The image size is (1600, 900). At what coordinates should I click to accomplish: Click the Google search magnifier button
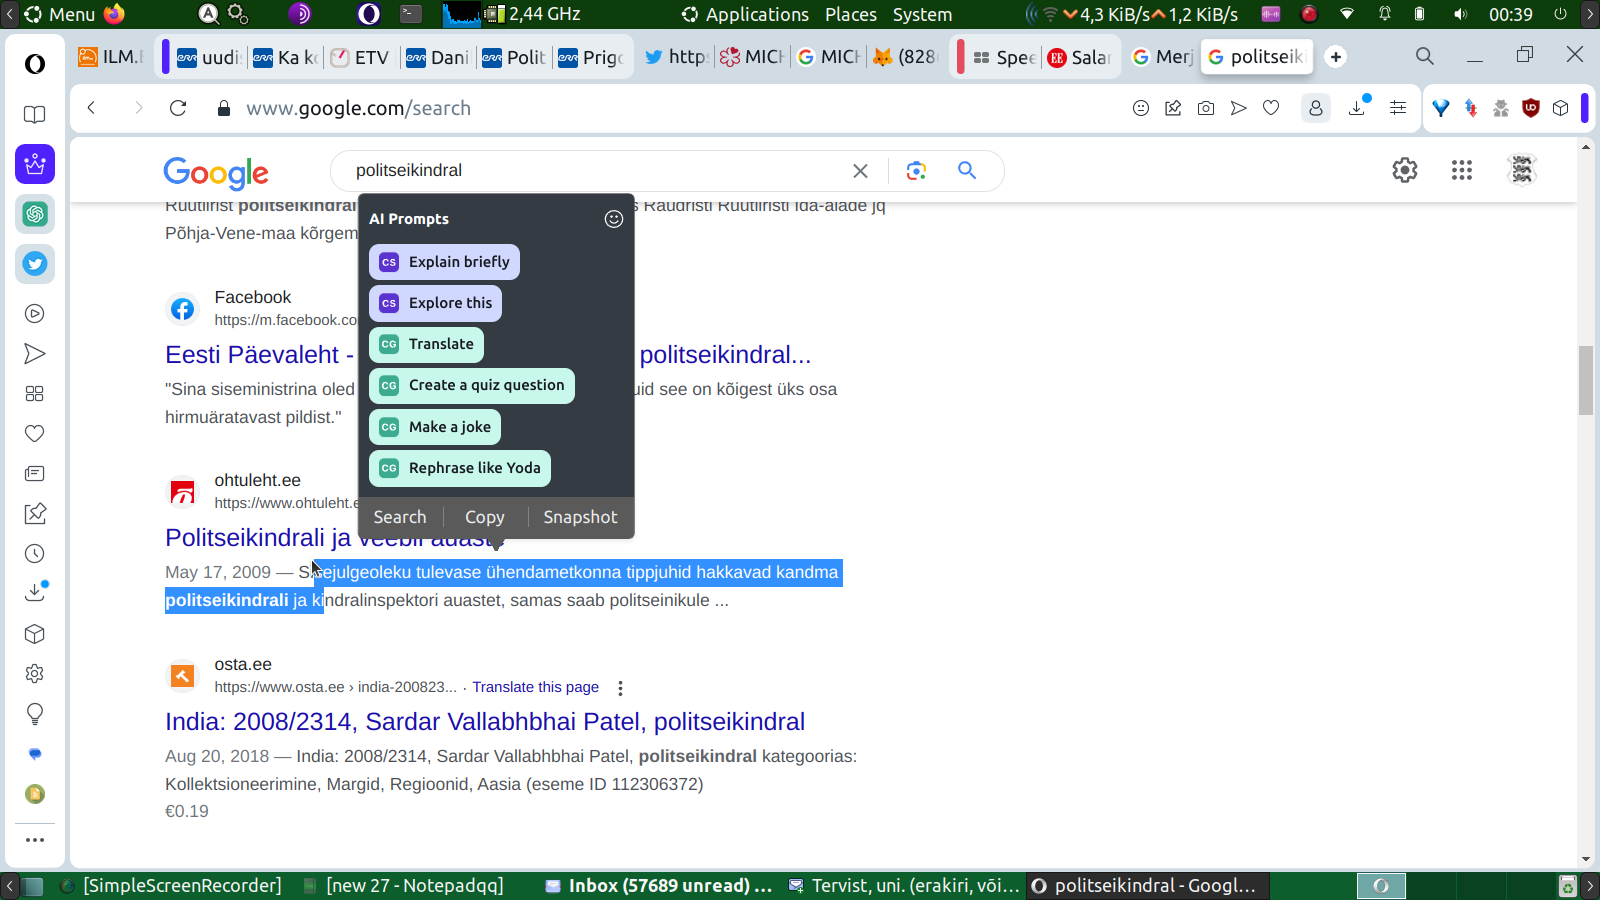click(x=967, y=170)
